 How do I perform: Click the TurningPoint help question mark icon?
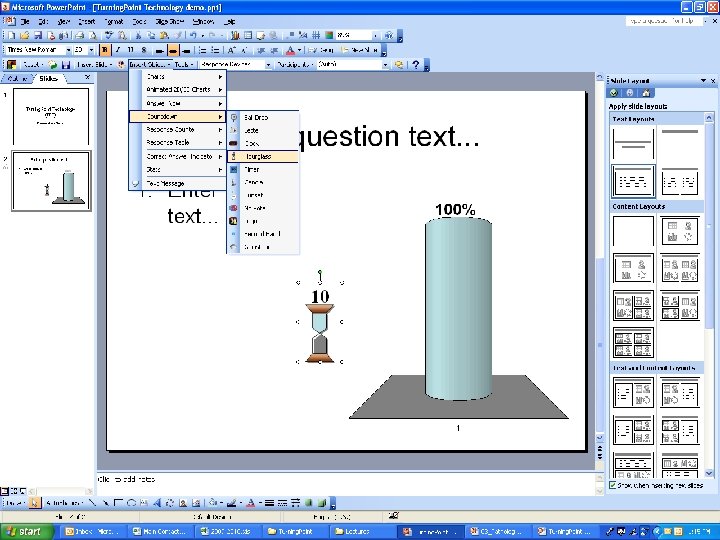coord(416,65)
